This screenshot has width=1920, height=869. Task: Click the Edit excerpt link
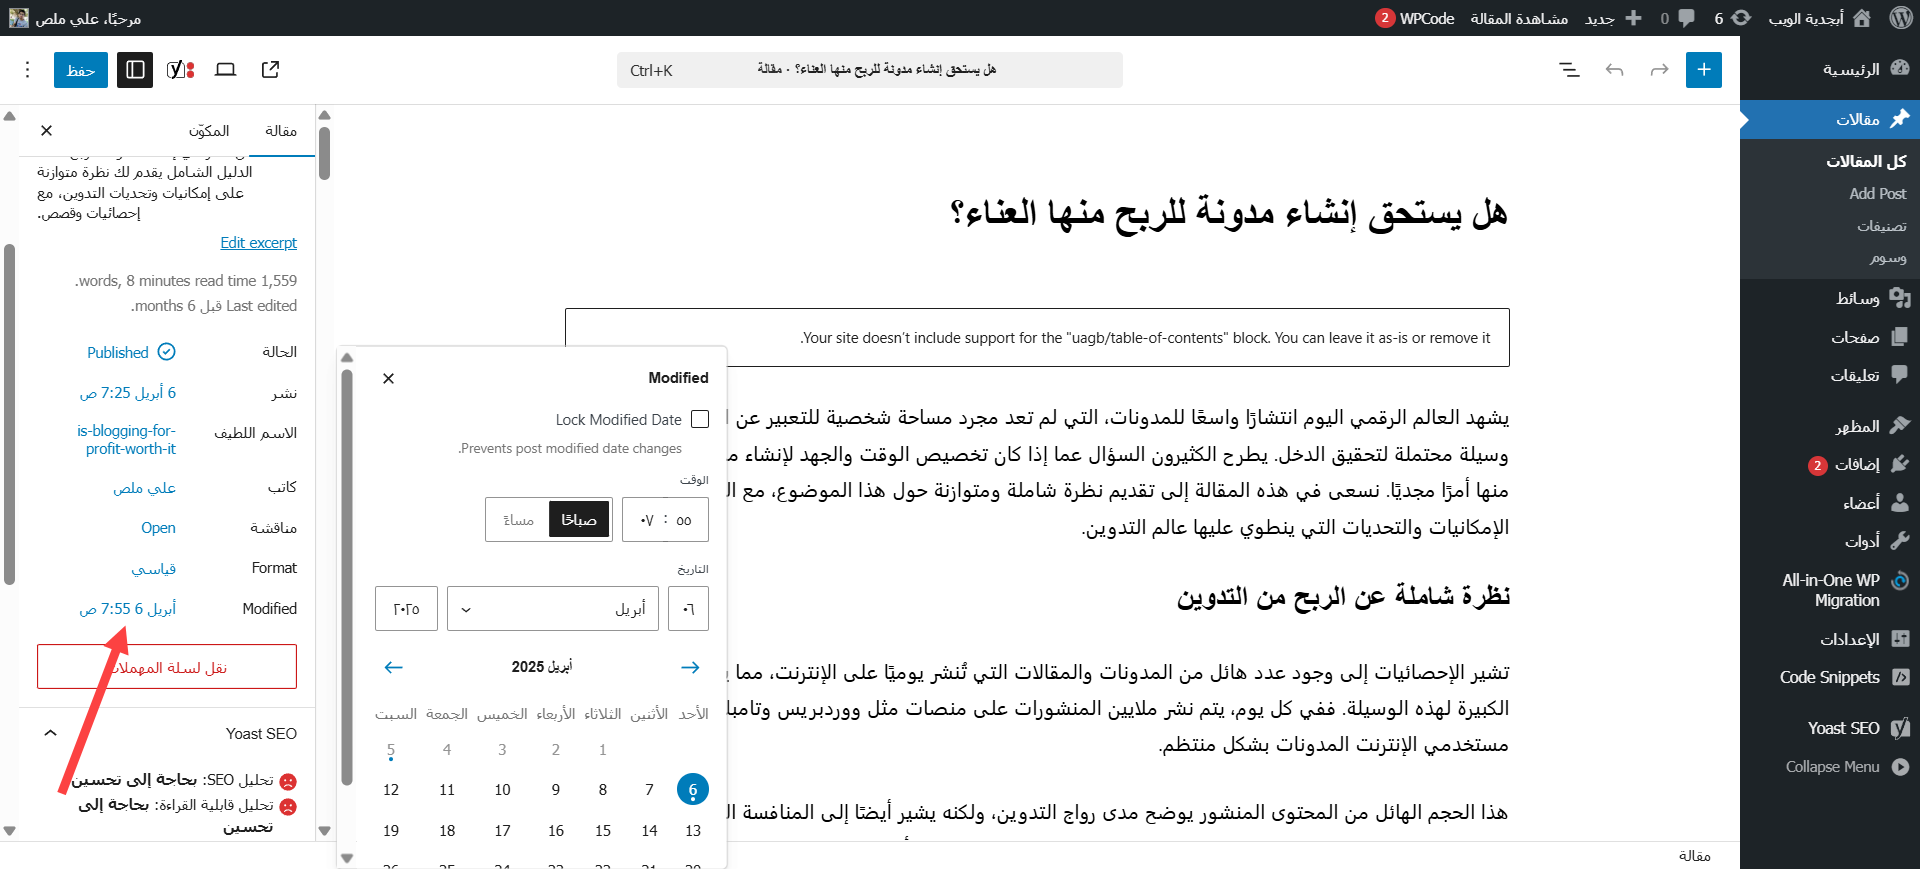coord(258,243)
